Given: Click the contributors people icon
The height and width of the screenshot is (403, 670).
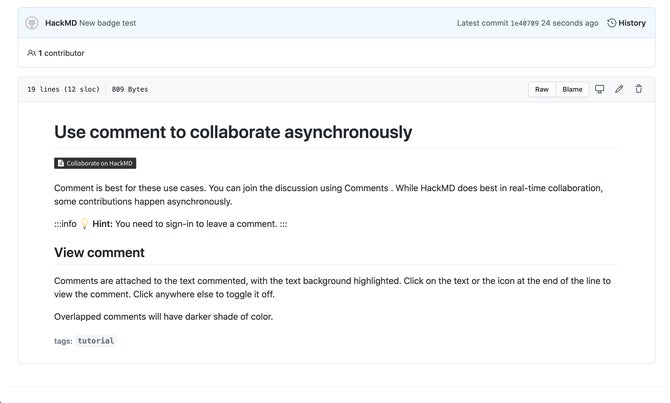Looking at the screenshot, I should click(31, 53).
